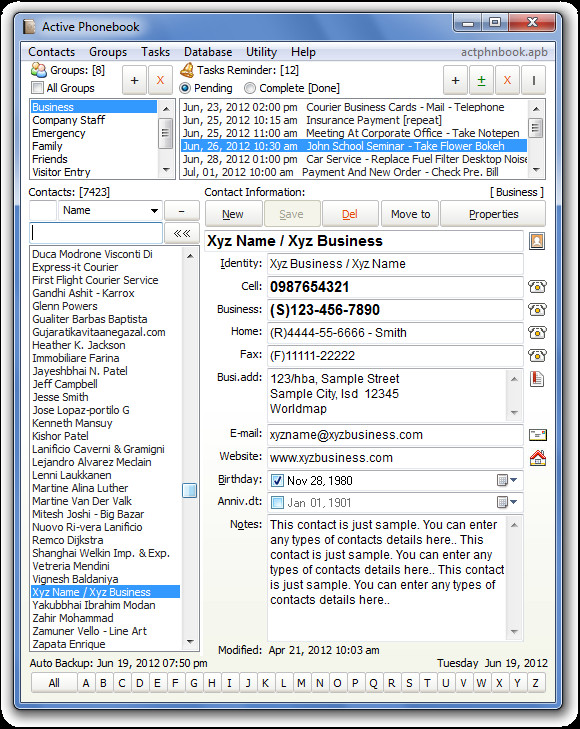This screenshot has height=729, width=580.
Task: Open the Help menu
Action: [x=303, y=52]
